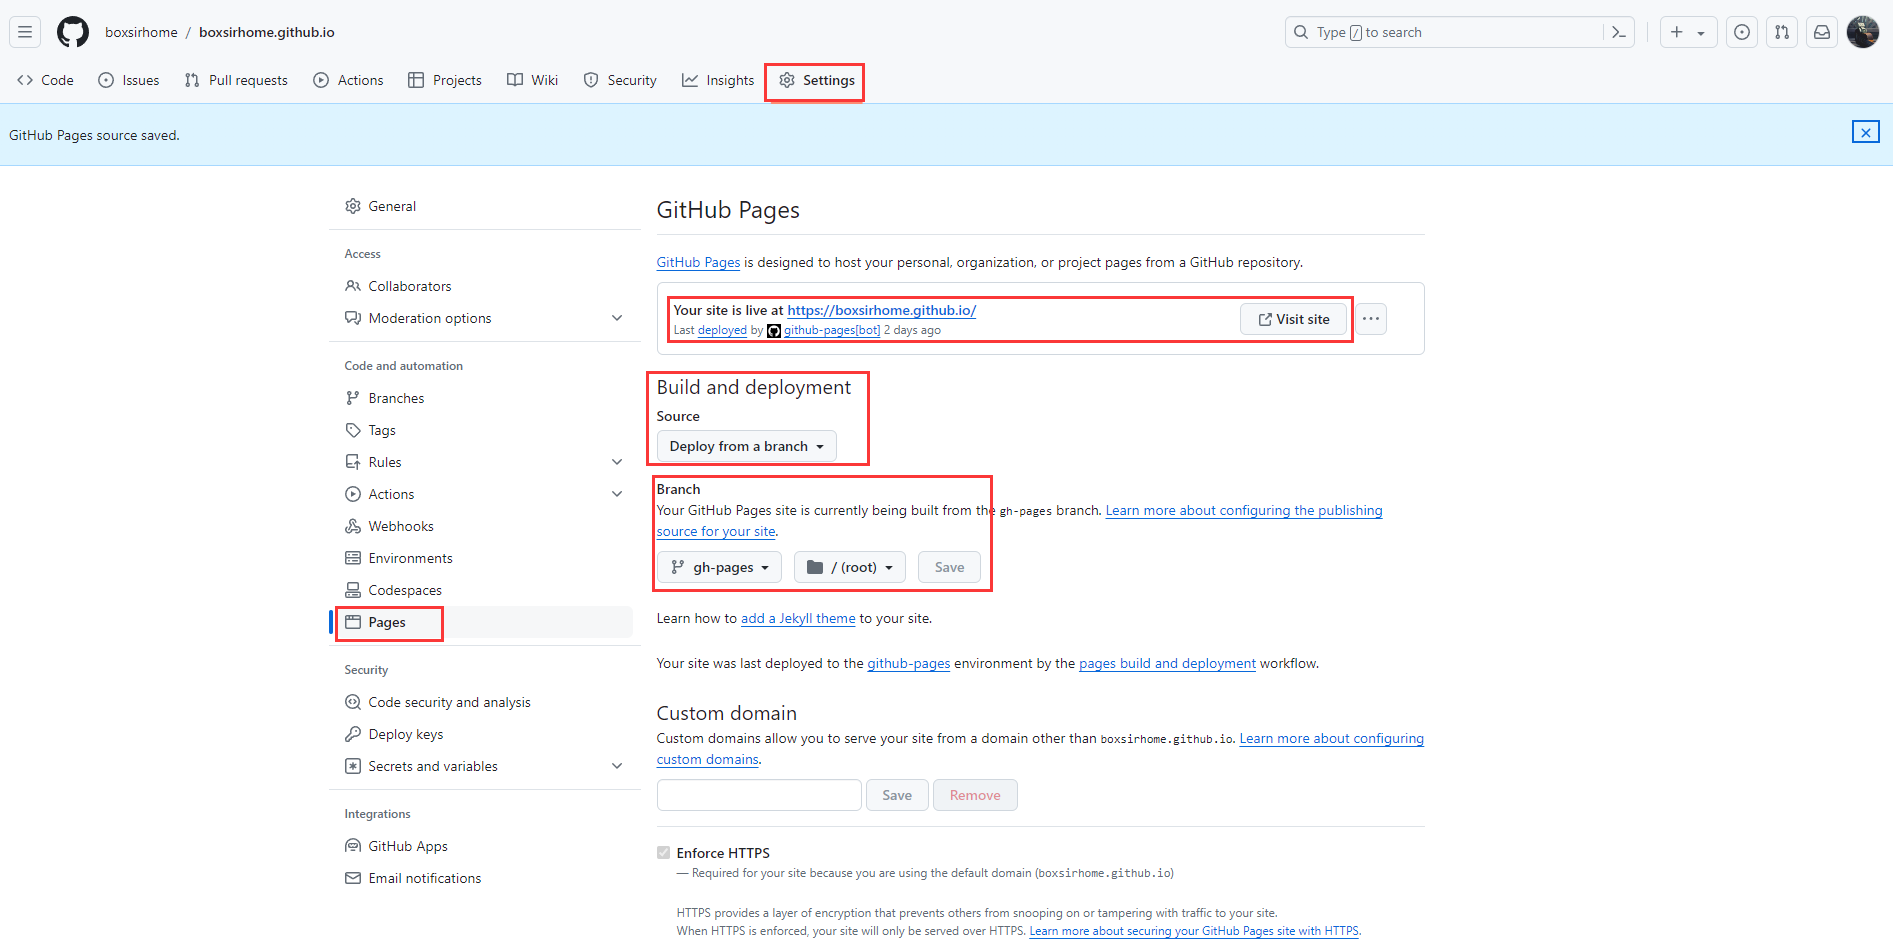The width and height of the screenshot is (1893, 948).
Task: Open the github-pages[bot] link
Action: coord(832,330)
